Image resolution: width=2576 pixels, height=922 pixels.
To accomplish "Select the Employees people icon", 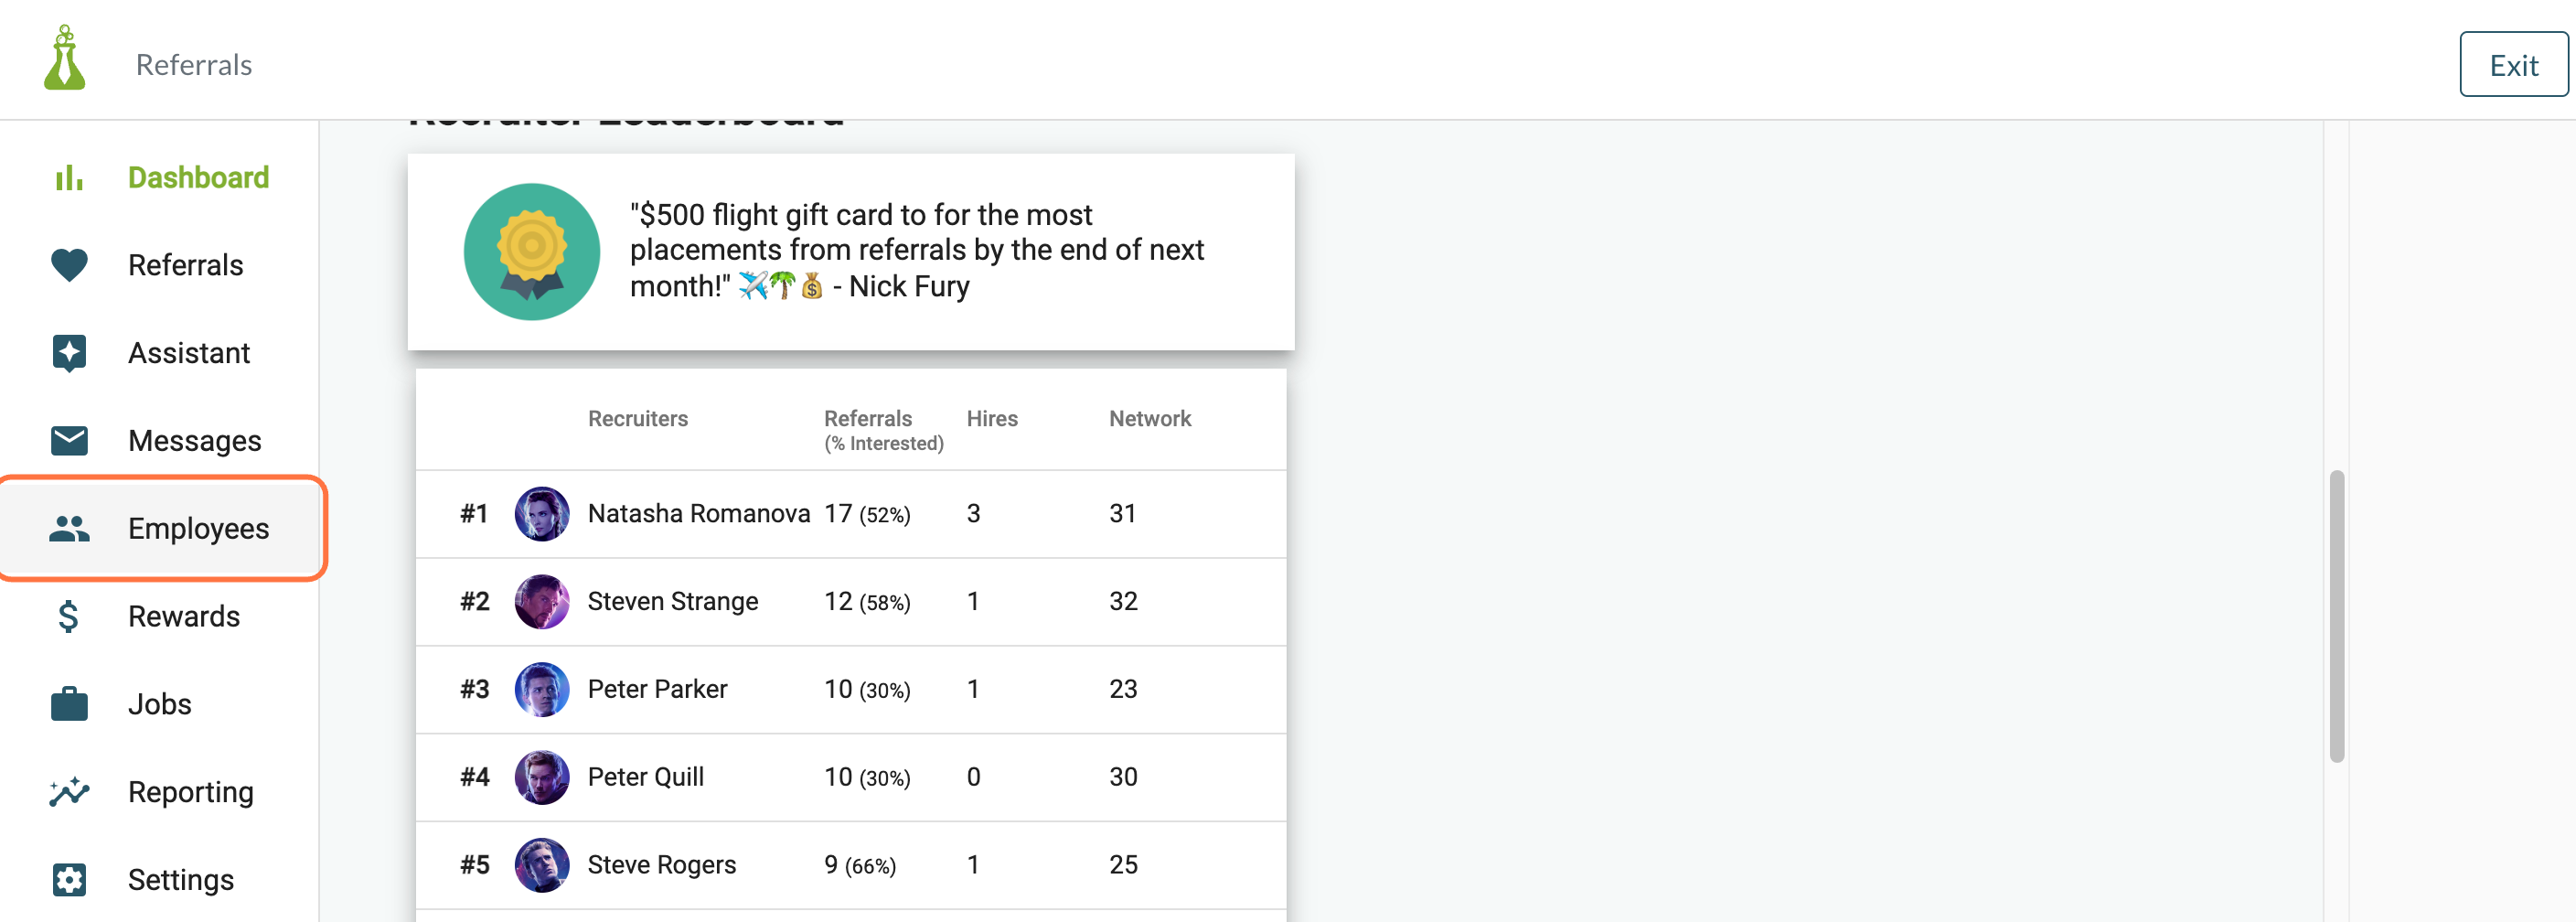I will point(69,528).
